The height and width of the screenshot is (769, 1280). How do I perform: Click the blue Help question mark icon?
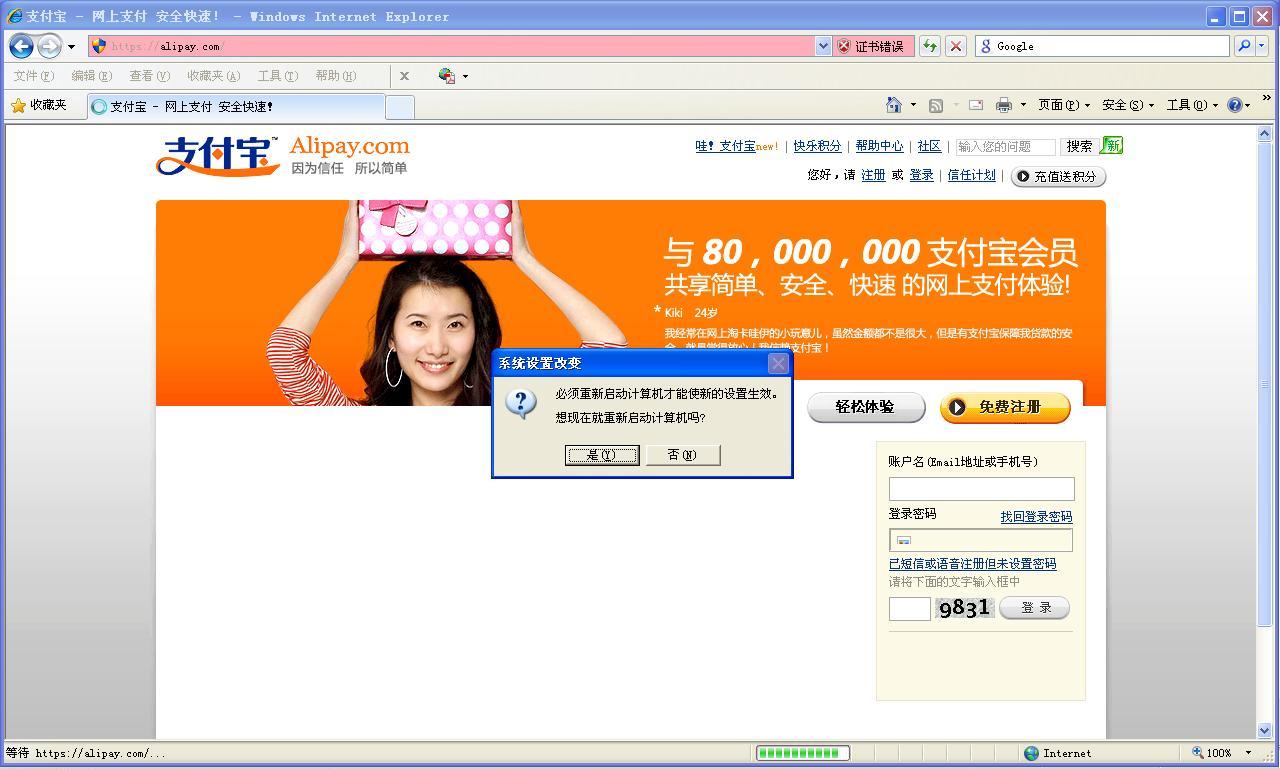click(x=1236, y=105)
